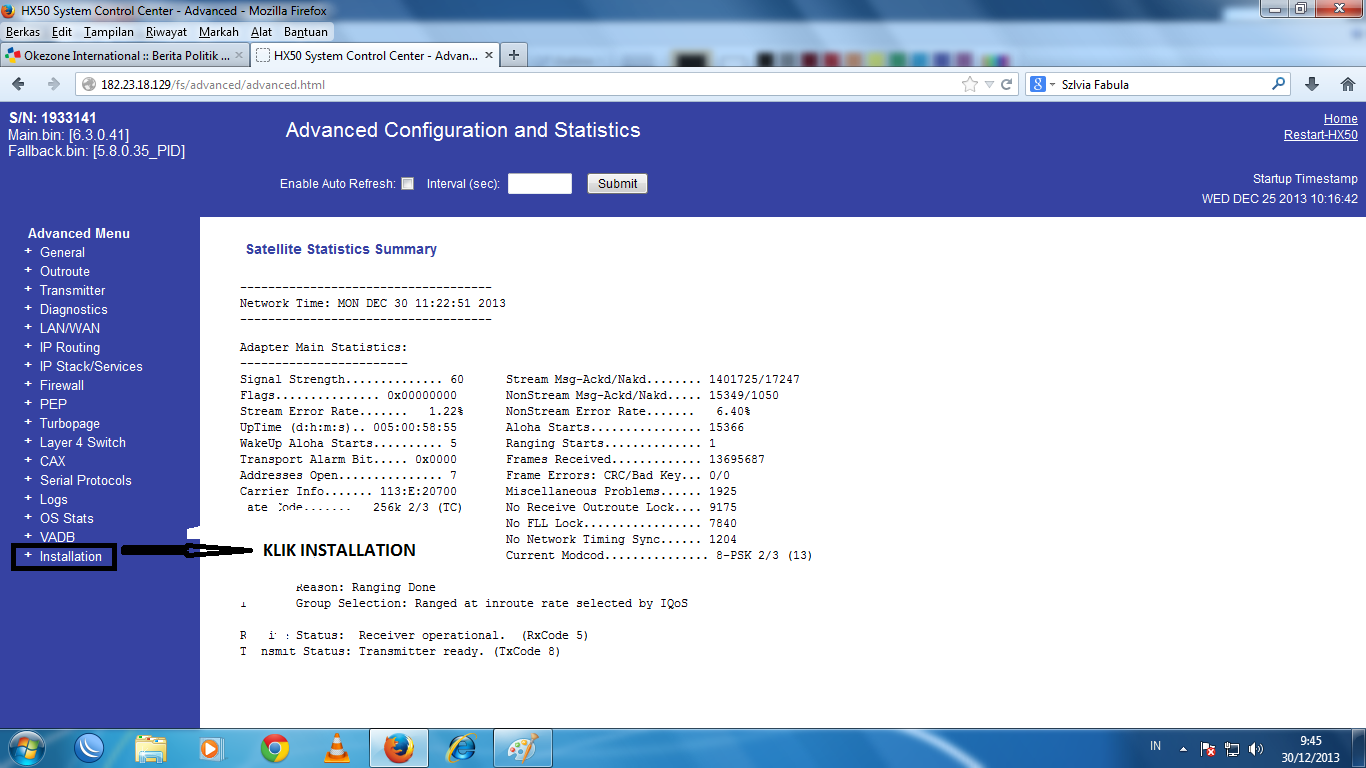Open the Restart-HX50 link
1366x768 pixels.
[1320, 133]
